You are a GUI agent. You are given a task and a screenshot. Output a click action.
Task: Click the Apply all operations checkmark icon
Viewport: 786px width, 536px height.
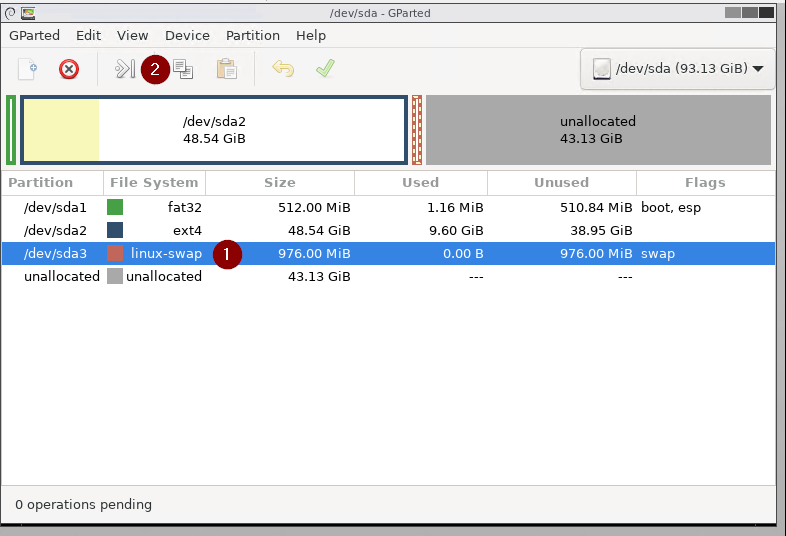(325, 69)
